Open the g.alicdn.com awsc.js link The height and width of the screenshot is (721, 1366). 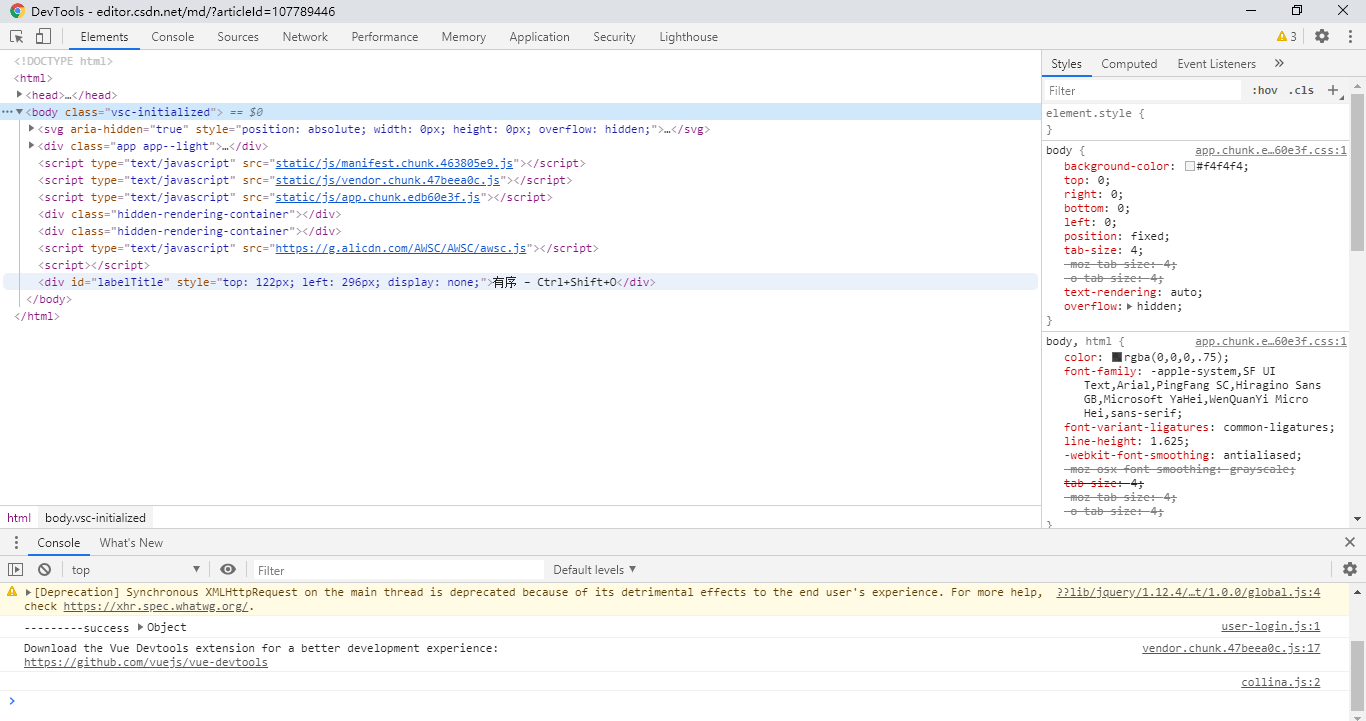click(x=402, y=247)
